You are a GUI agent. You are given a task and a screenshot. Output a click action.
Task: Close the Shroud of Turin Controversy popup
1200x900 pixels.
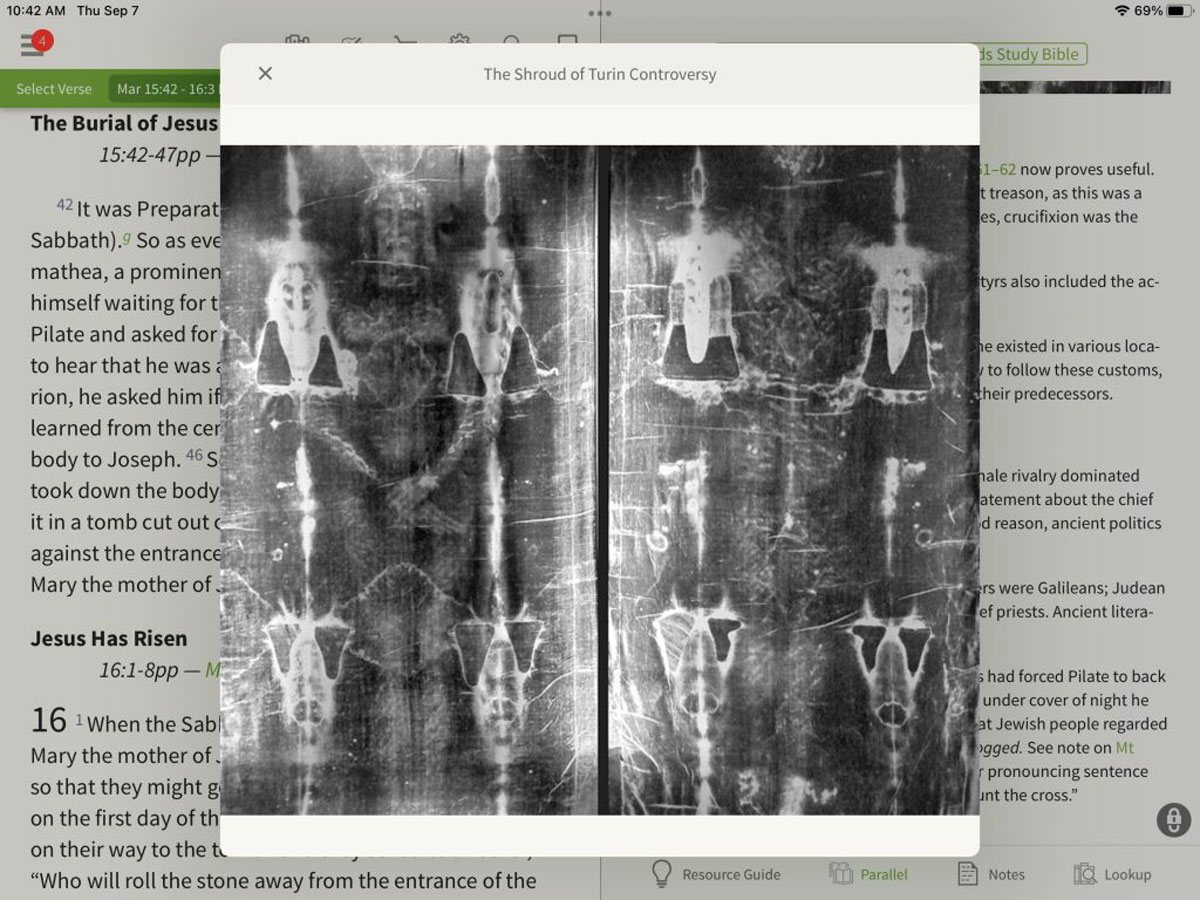265,73
